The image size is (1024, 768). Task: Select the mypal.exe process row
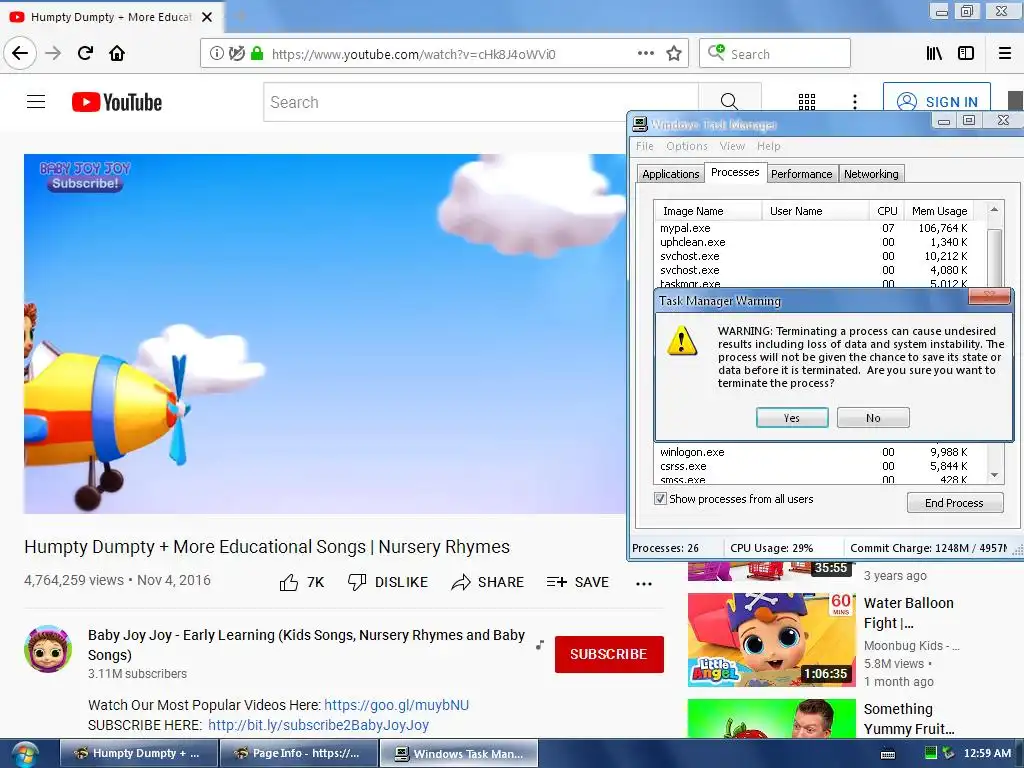814,228
